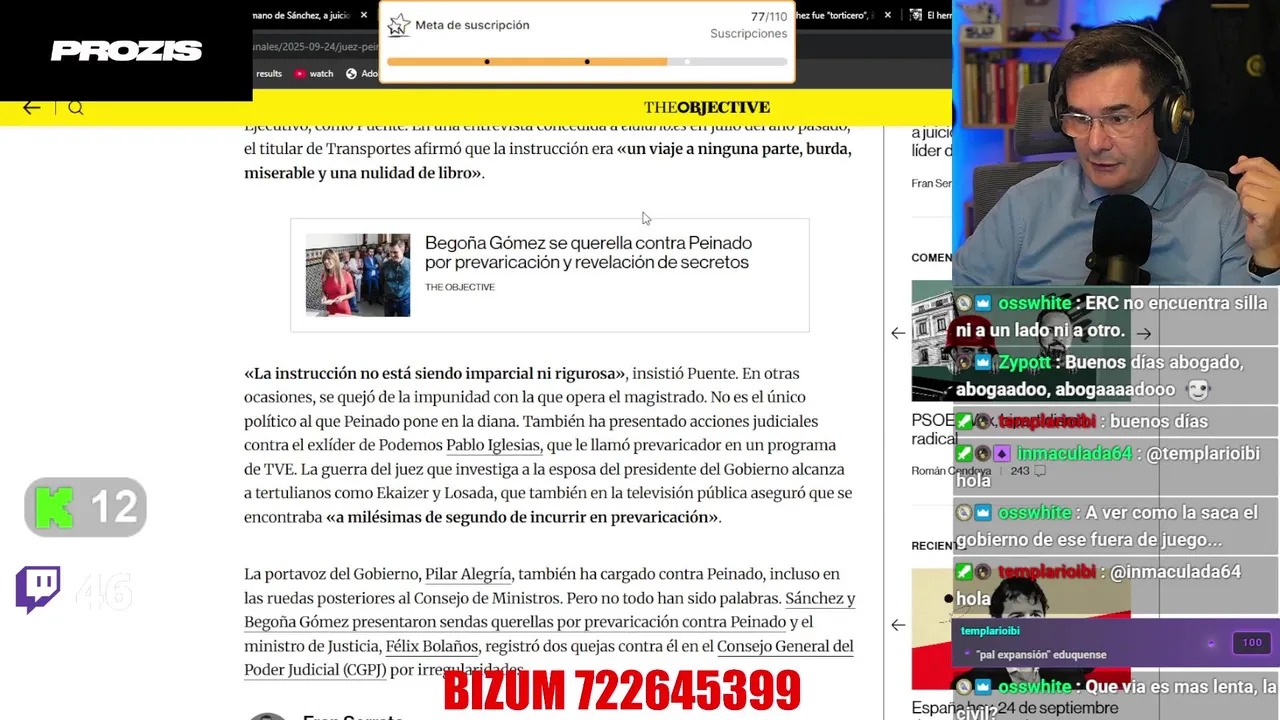Follow the Pilar Alegría link
Image resolution: width=1280 pixels, height=720 pixels.
[468, 574]
